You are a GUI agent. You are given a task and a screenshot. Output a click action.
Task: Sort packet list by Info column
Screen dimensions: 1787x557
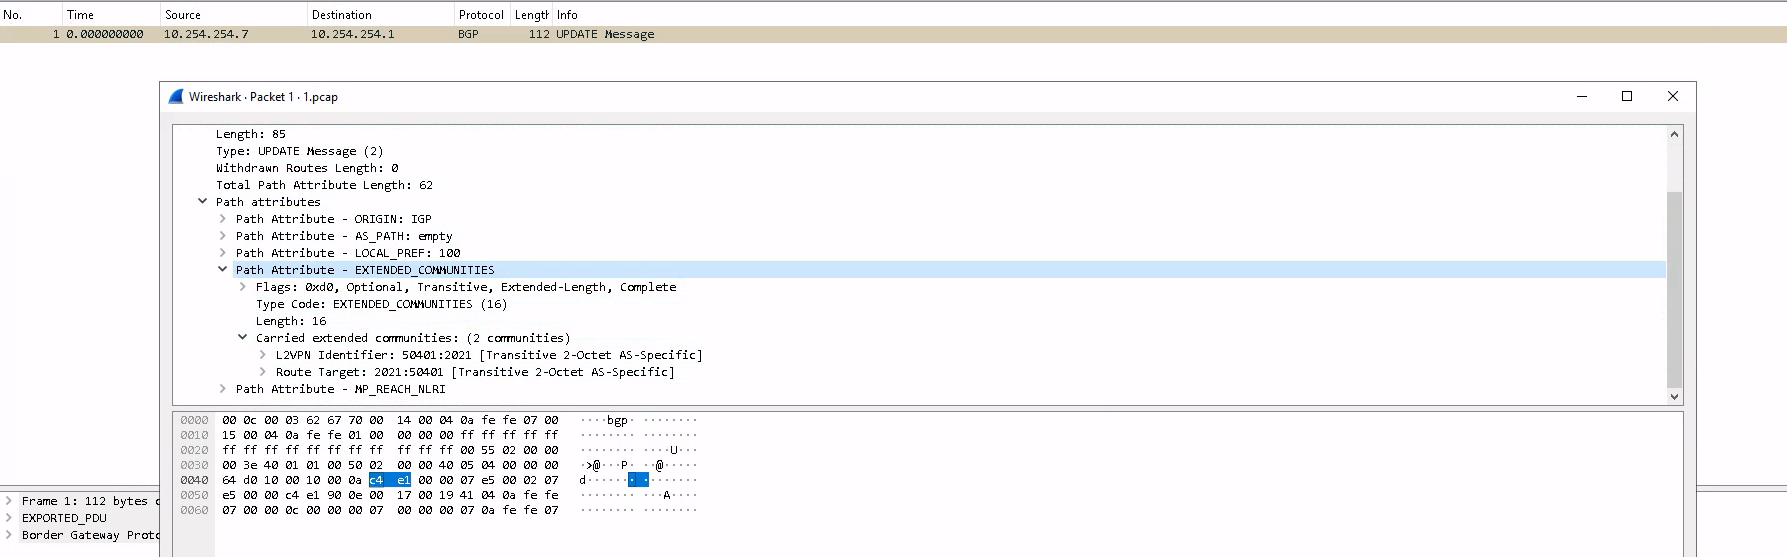1170,15
